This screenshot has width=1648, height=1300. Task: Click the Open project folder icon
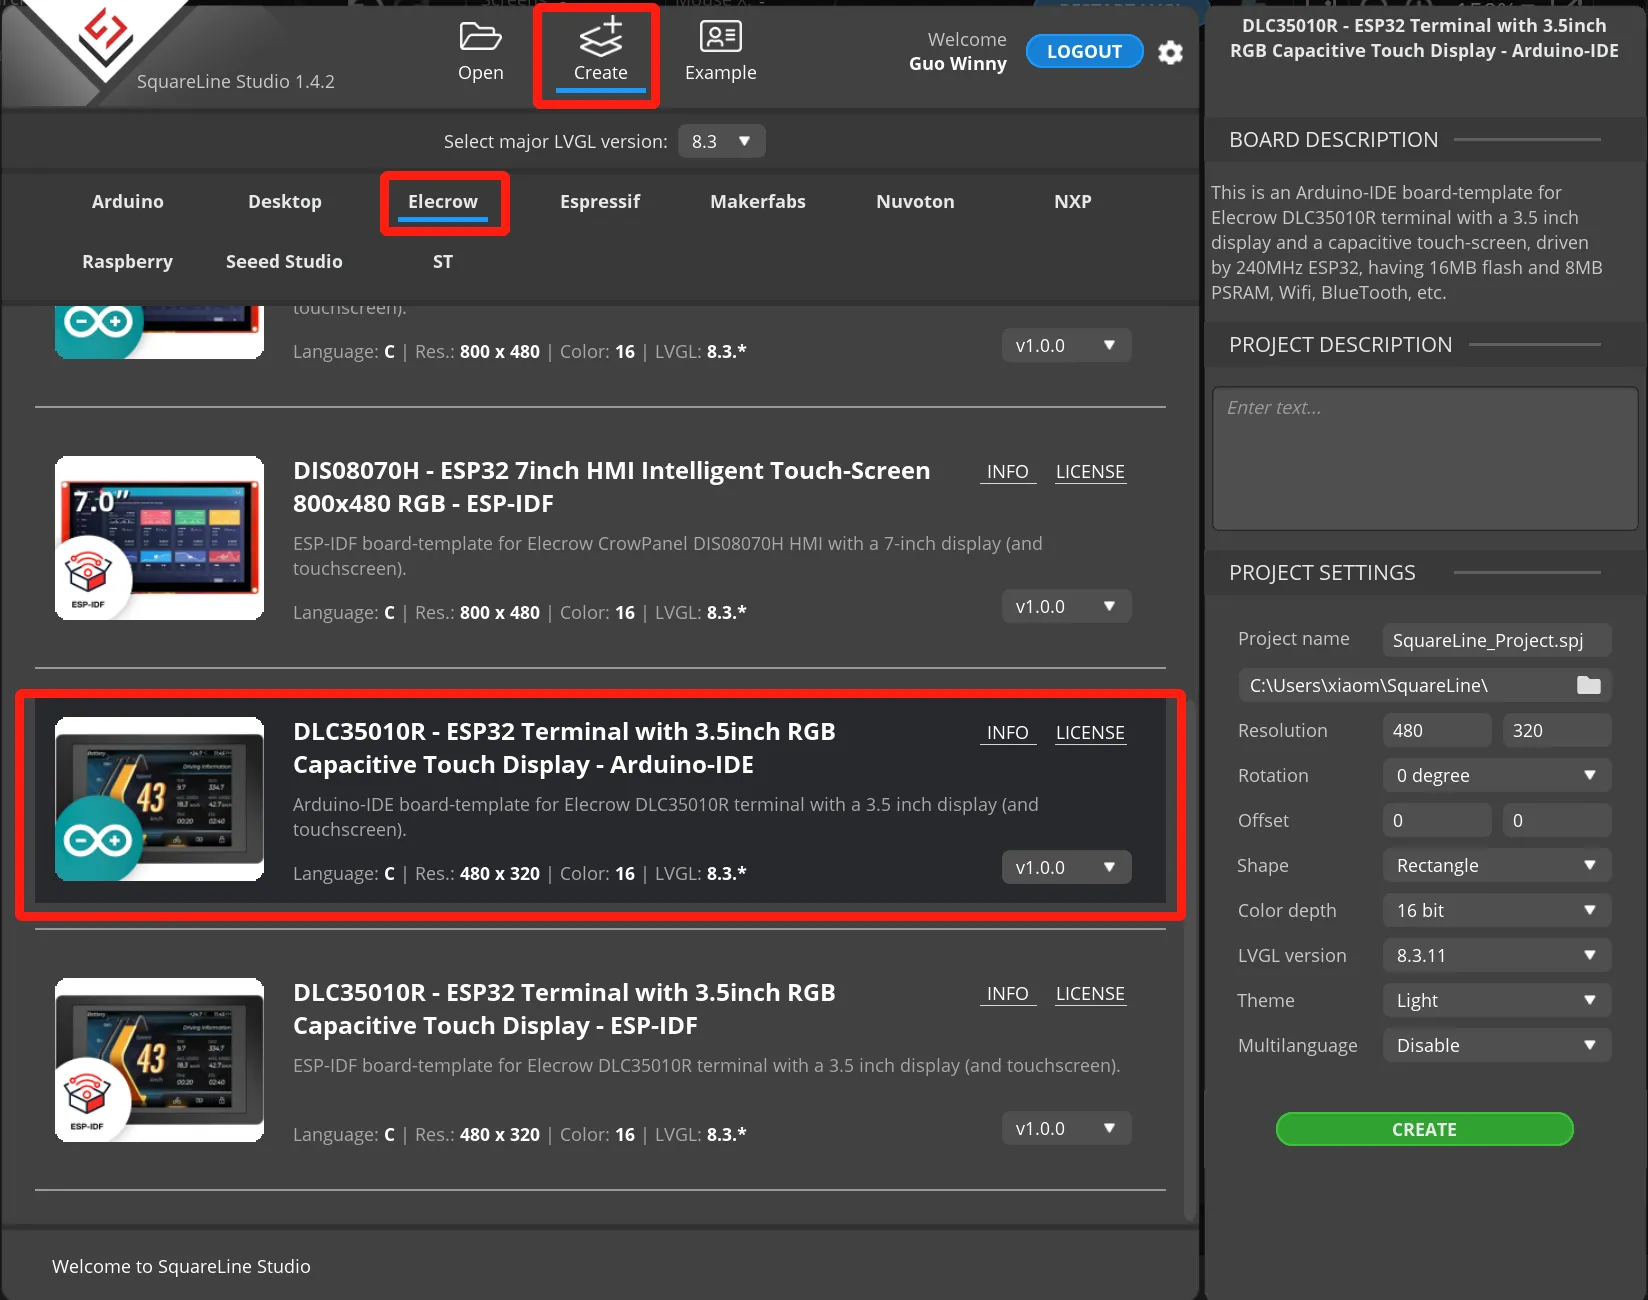[480, 38]
